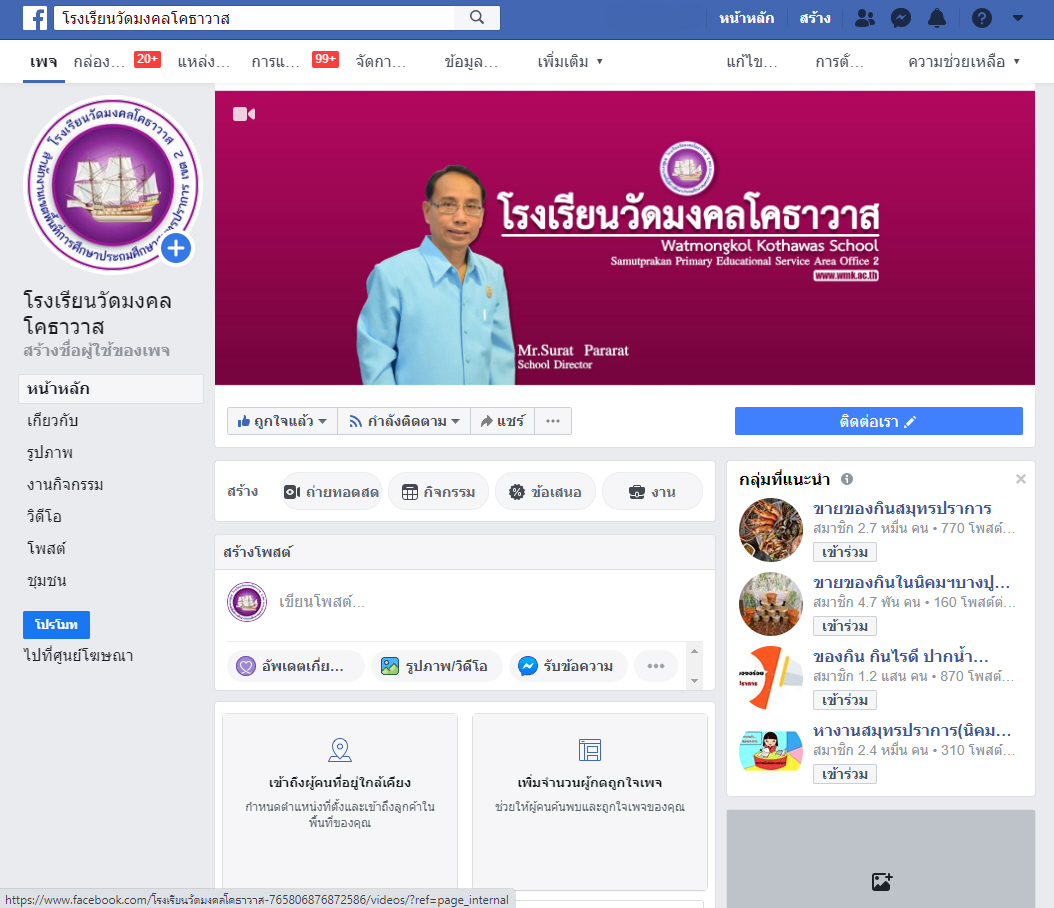The image size is (1054, 908).
Task: Expand the account dropdown arrow in top bar
Action: (1018, 18)
